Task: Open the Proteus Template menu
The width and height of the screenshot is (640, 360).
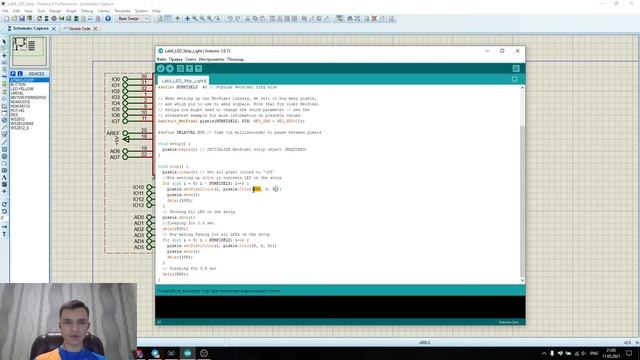Action: tap(122, 11)
